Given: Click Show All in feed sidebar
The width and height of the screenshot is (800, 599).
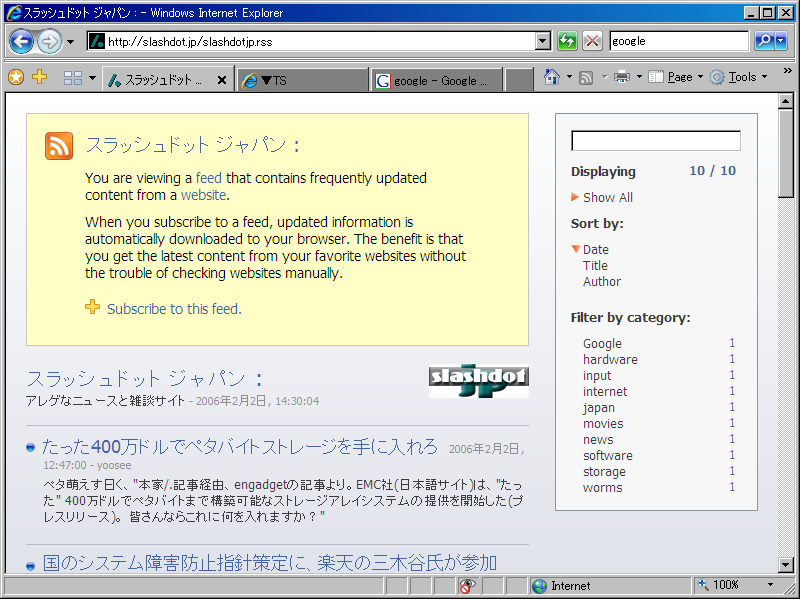Looking at the screenshot, I should pos(608,197).
